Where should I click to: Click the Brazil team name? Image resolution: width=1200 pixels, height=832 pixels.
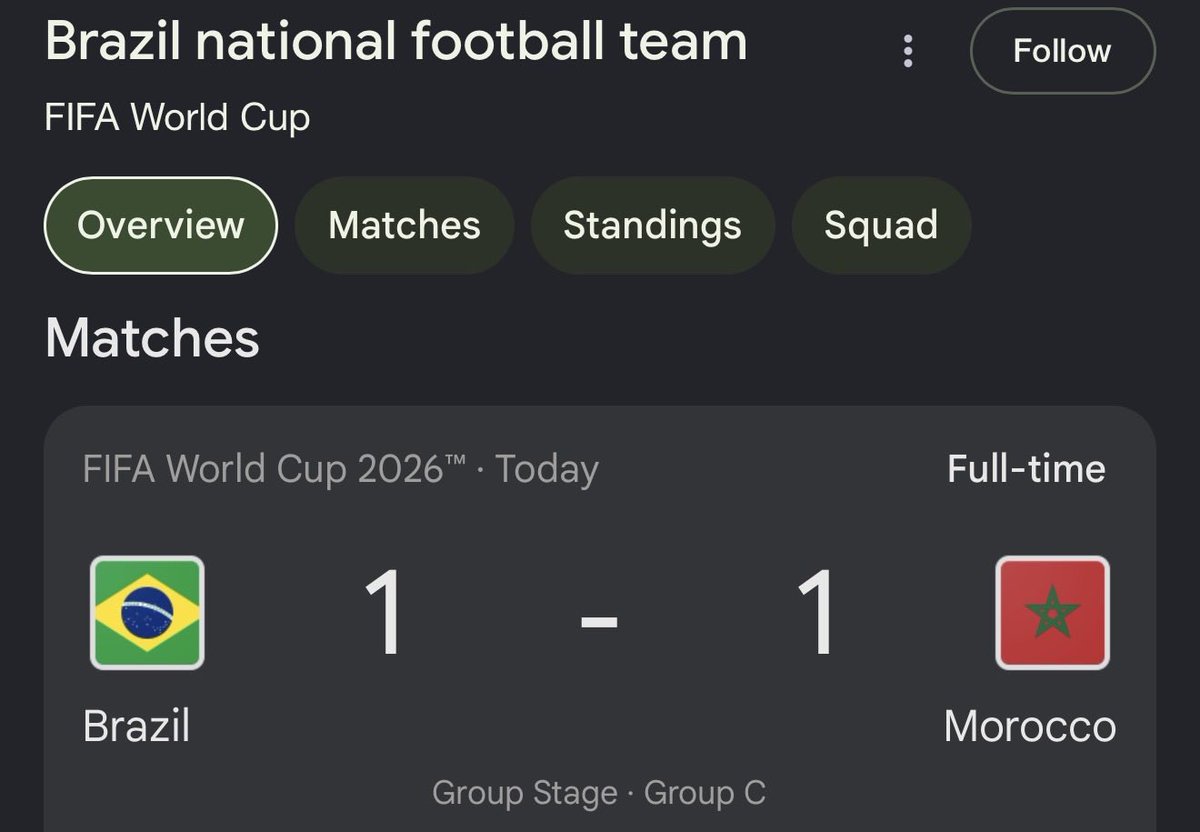pos(136,726)
